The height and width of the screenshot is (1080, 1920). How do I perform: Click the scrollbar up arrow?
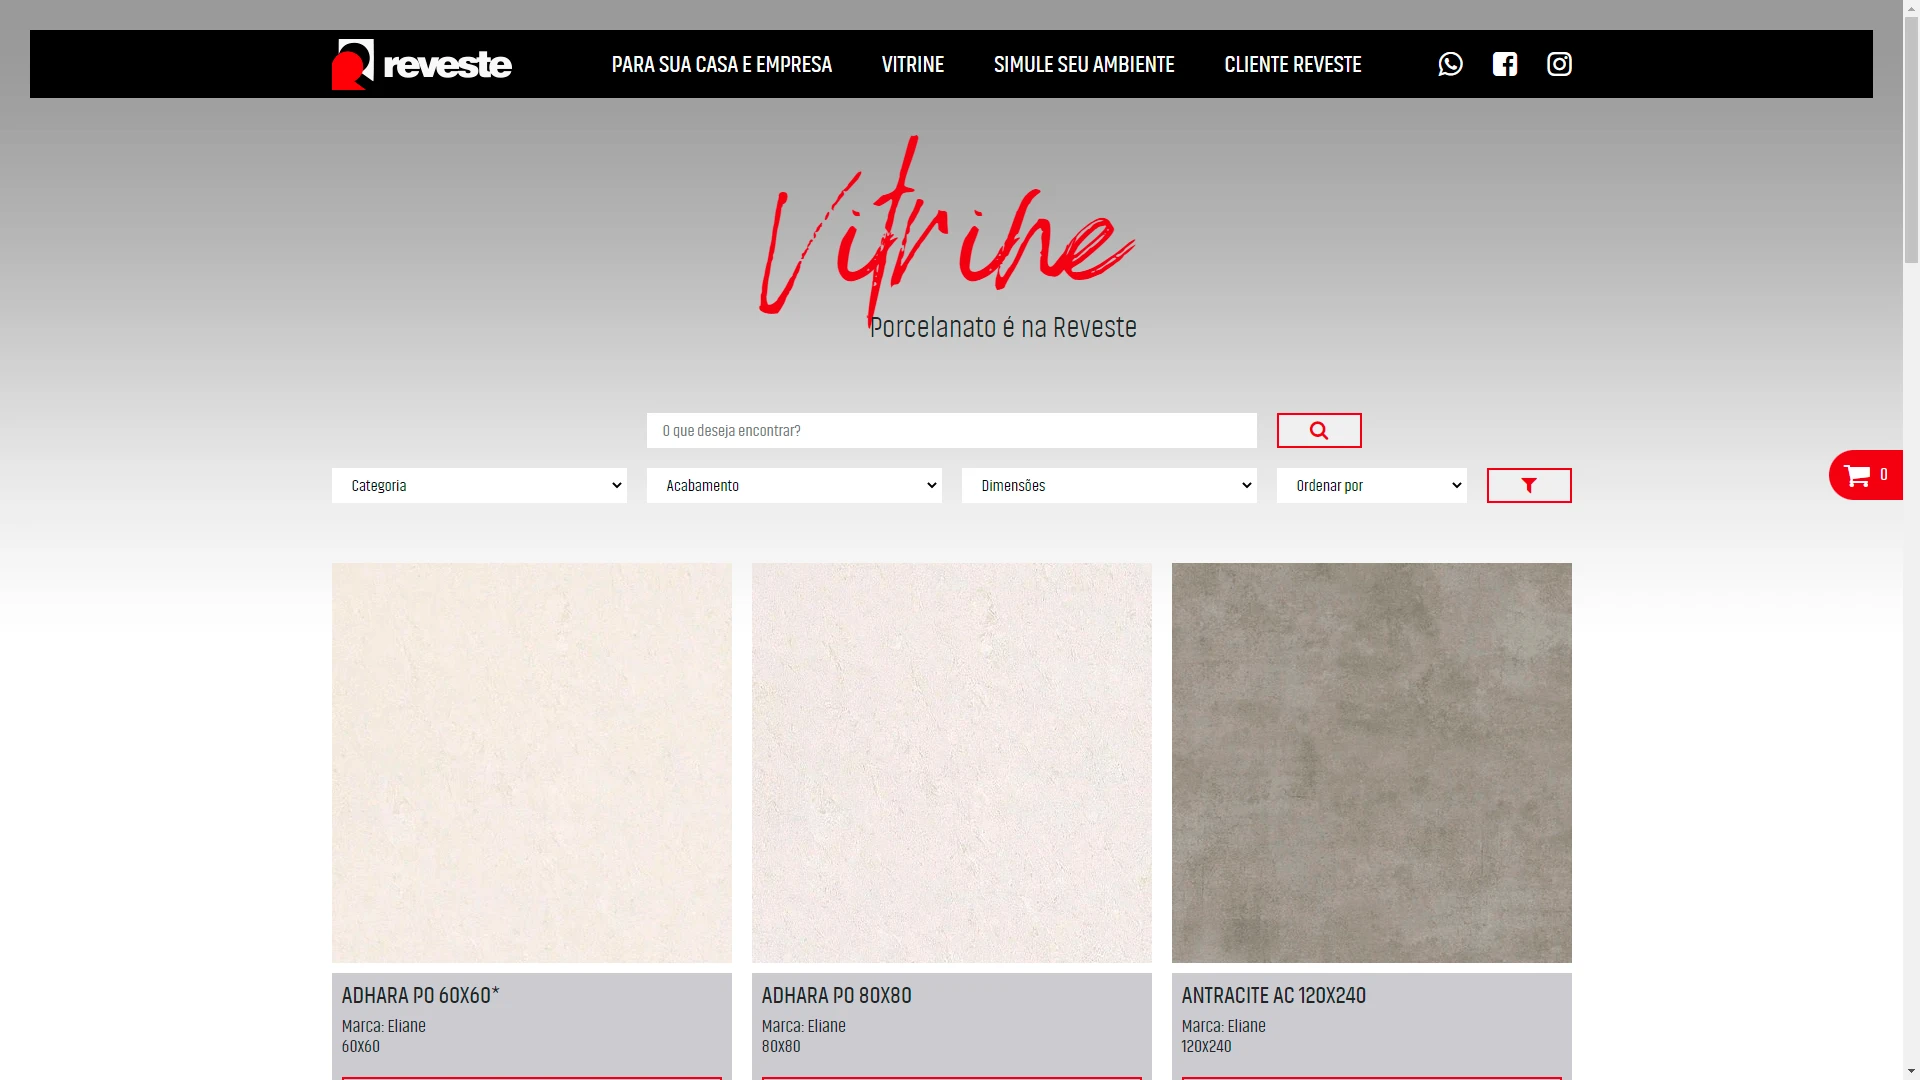[1911, 8]
